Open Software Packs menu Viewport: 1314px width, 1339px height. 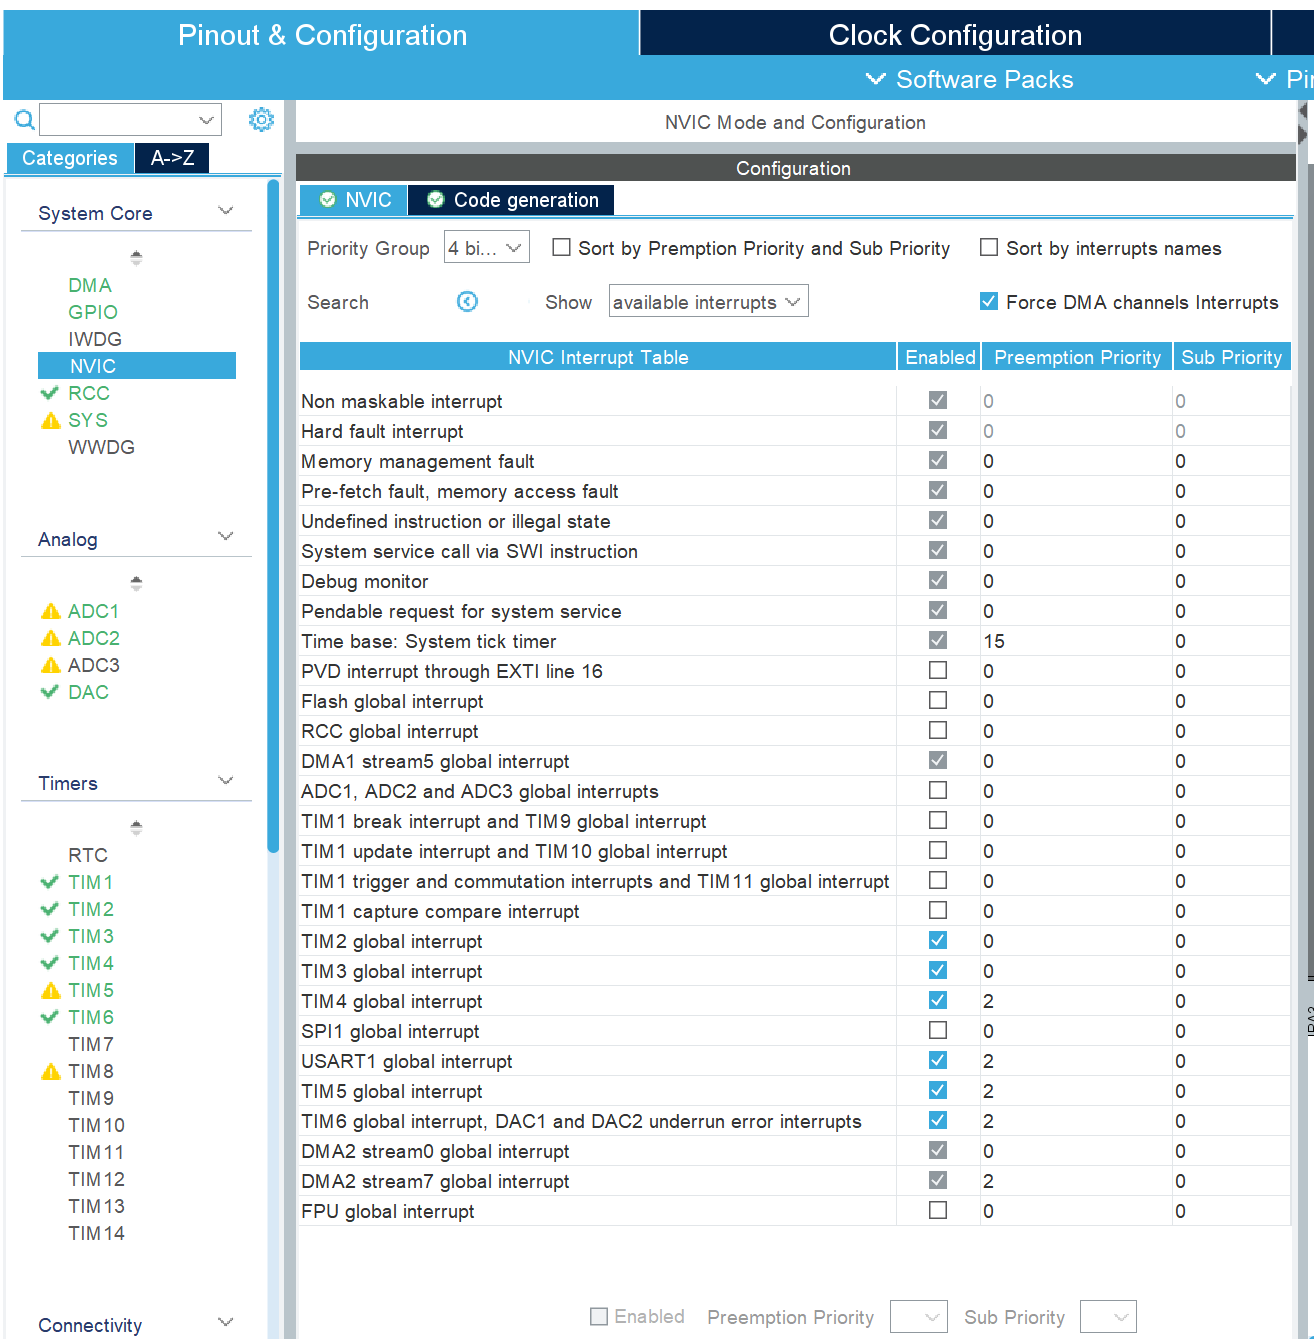click(x=968, y=79)
